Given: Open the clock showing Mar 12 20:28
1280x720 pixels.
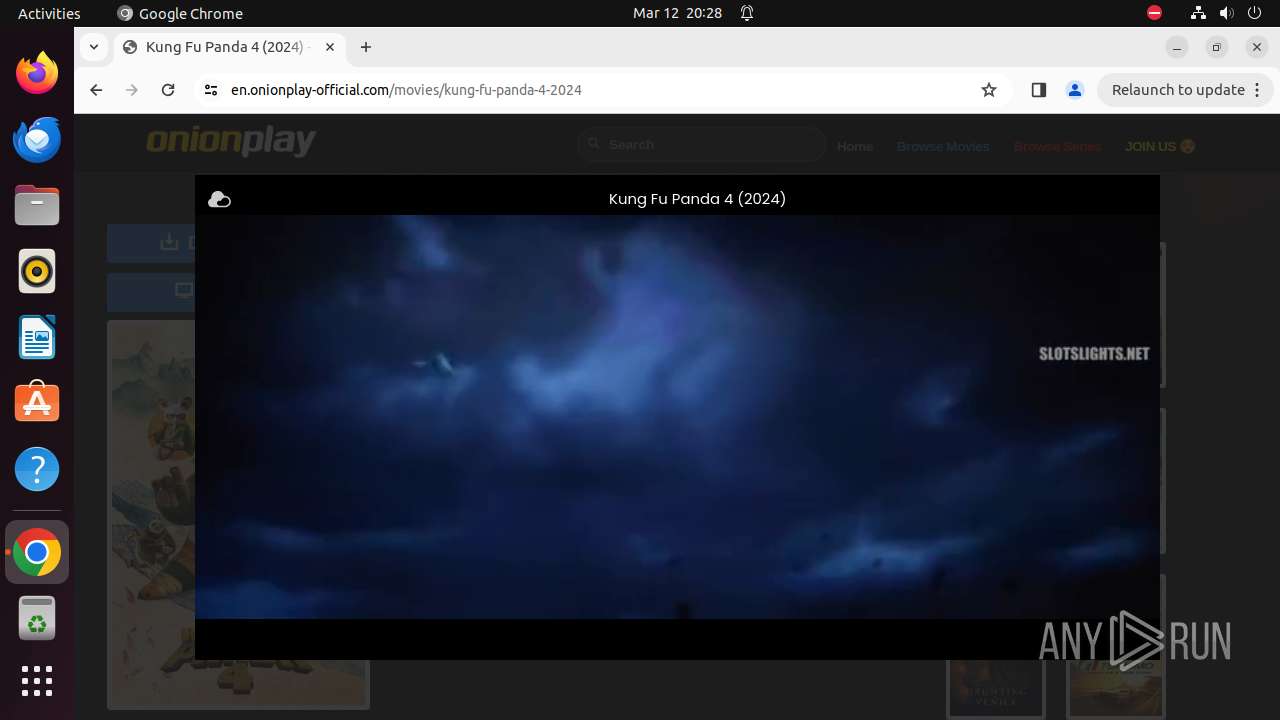Looking at the screenshot, I should click(677, 13).
